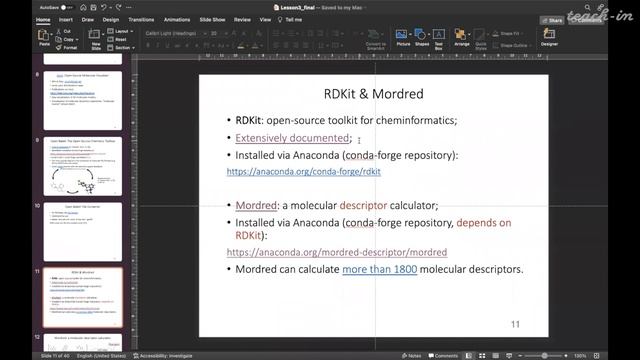Click the Cut scissors icon
Image resolution: width=640 pixels, height=360 pixels.
(x=58, y=31)
